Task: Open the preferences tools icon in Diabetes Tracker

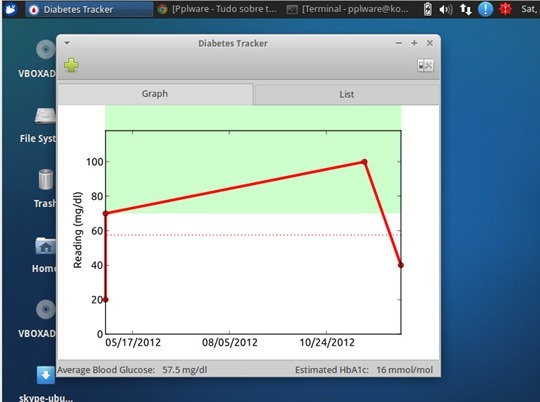Action: click(x=425, y=65)
